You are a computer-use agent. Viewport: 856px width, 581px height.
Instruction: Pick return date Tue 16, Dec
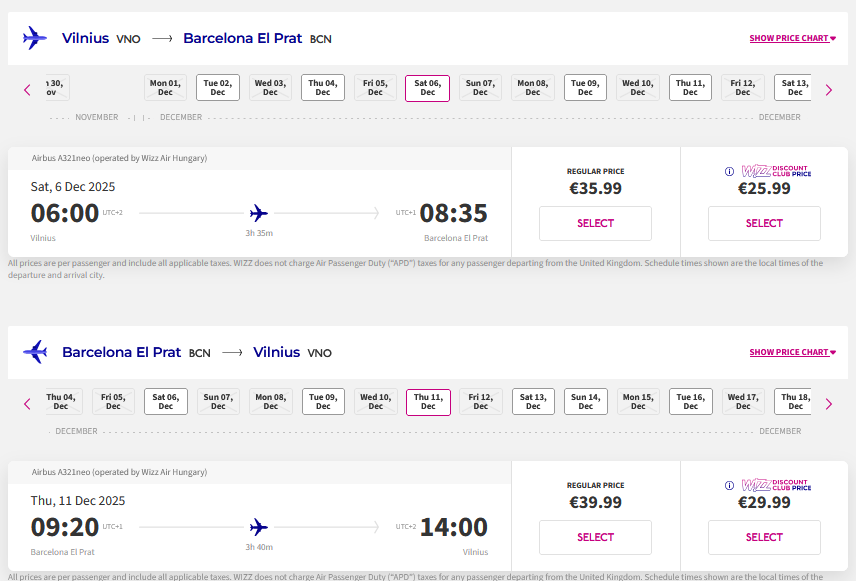point(690,402)
